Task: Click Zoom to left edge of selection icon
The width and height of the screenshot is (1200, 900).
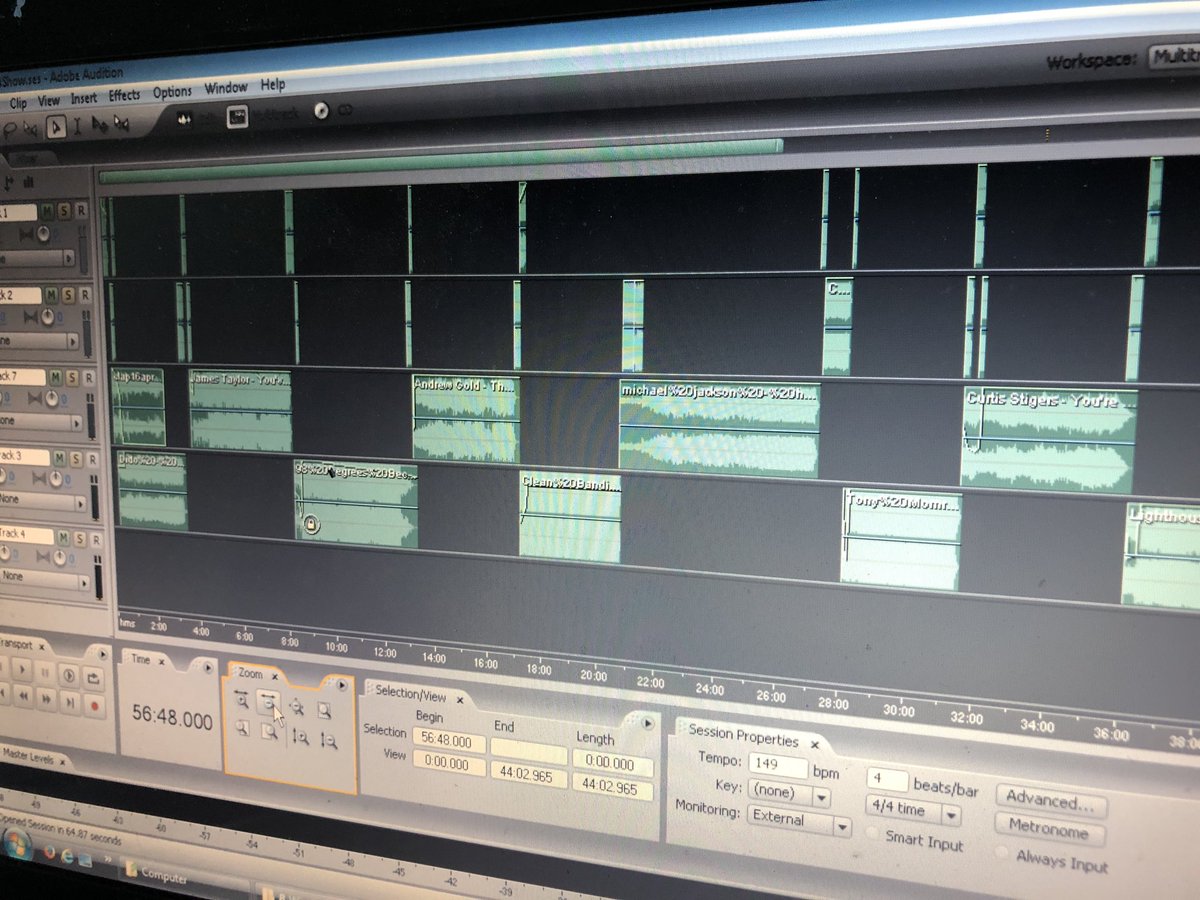Action: point(242,727)
